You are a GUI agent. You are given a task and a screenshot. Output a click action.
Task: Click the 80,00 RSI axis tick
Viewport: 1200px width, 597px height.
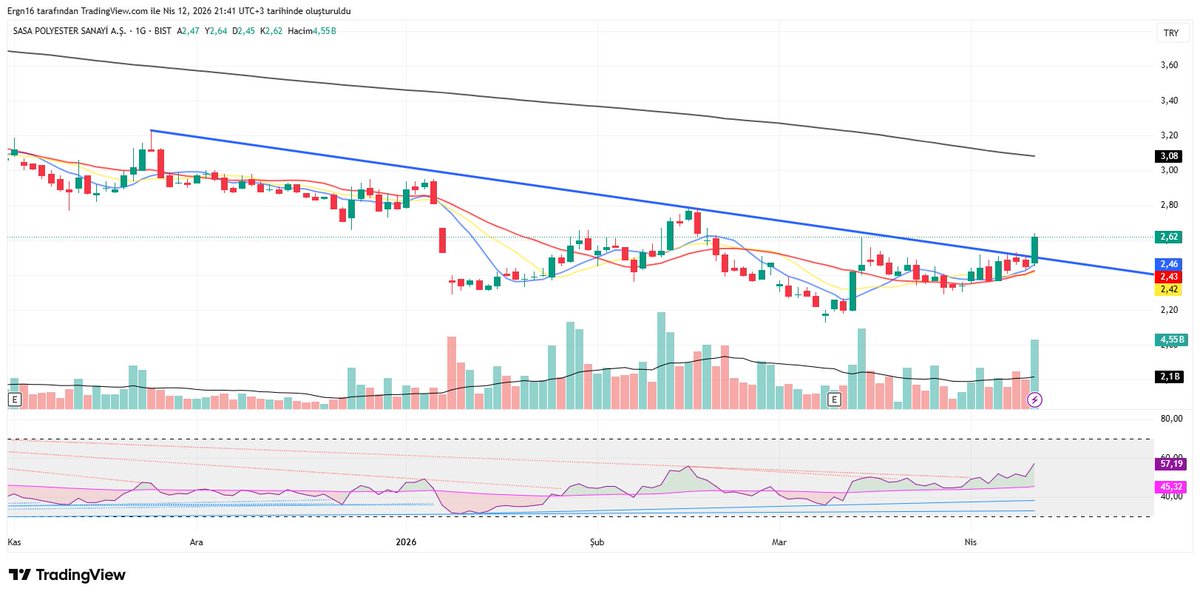[1171, 418]
